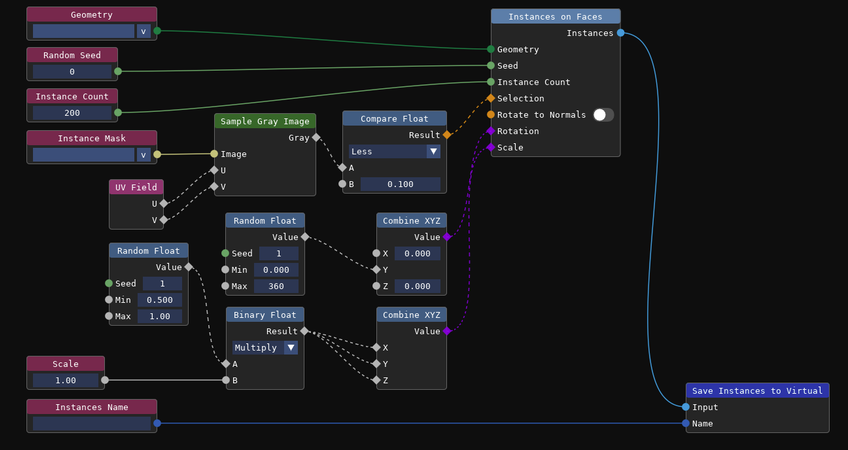Click the Instance Count 200 field
Image resolution: width=848 pixels, height=450 pixels.
click(72, 112)
